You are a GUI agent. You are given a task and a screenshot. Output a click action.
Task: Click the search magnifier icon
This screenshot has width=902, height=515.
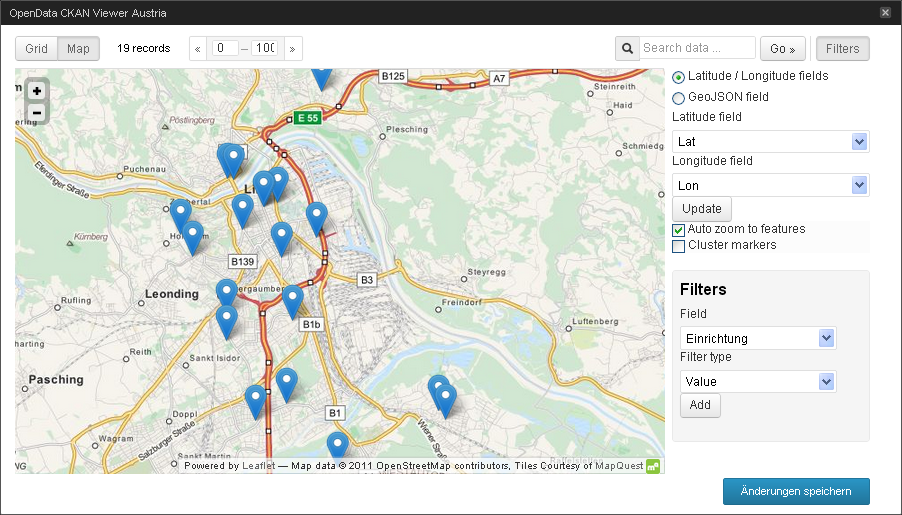point(628,48)
